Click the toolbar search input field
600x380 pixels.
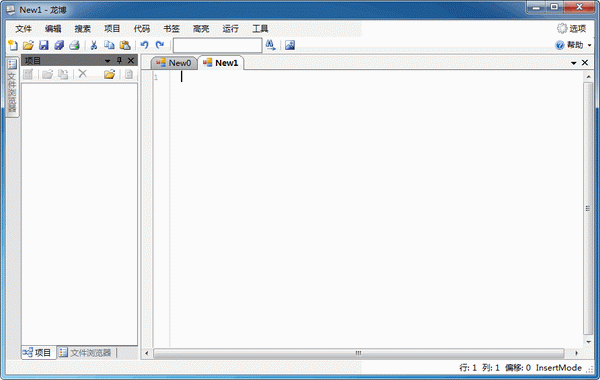point(217,45)
